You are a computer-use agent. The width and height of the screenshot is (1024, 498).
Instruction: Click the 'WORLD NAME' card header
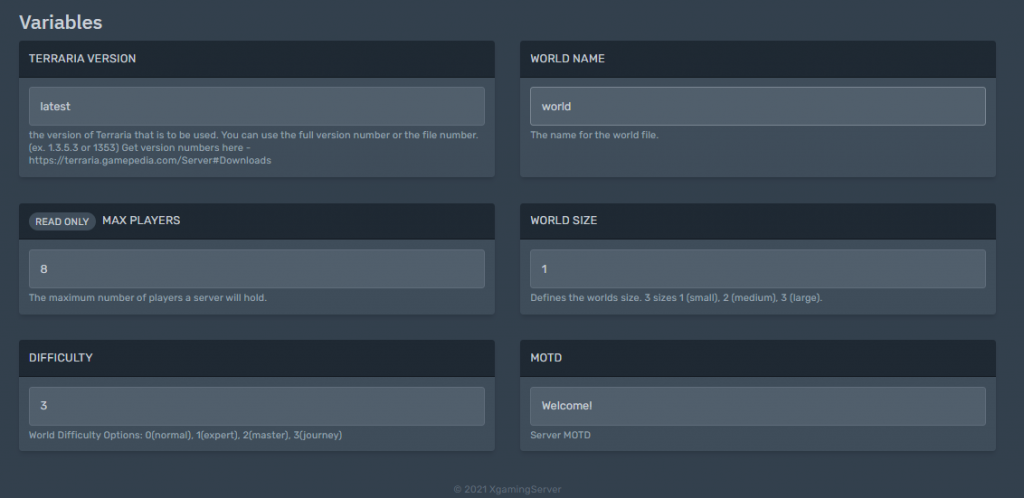click(758, 59)
